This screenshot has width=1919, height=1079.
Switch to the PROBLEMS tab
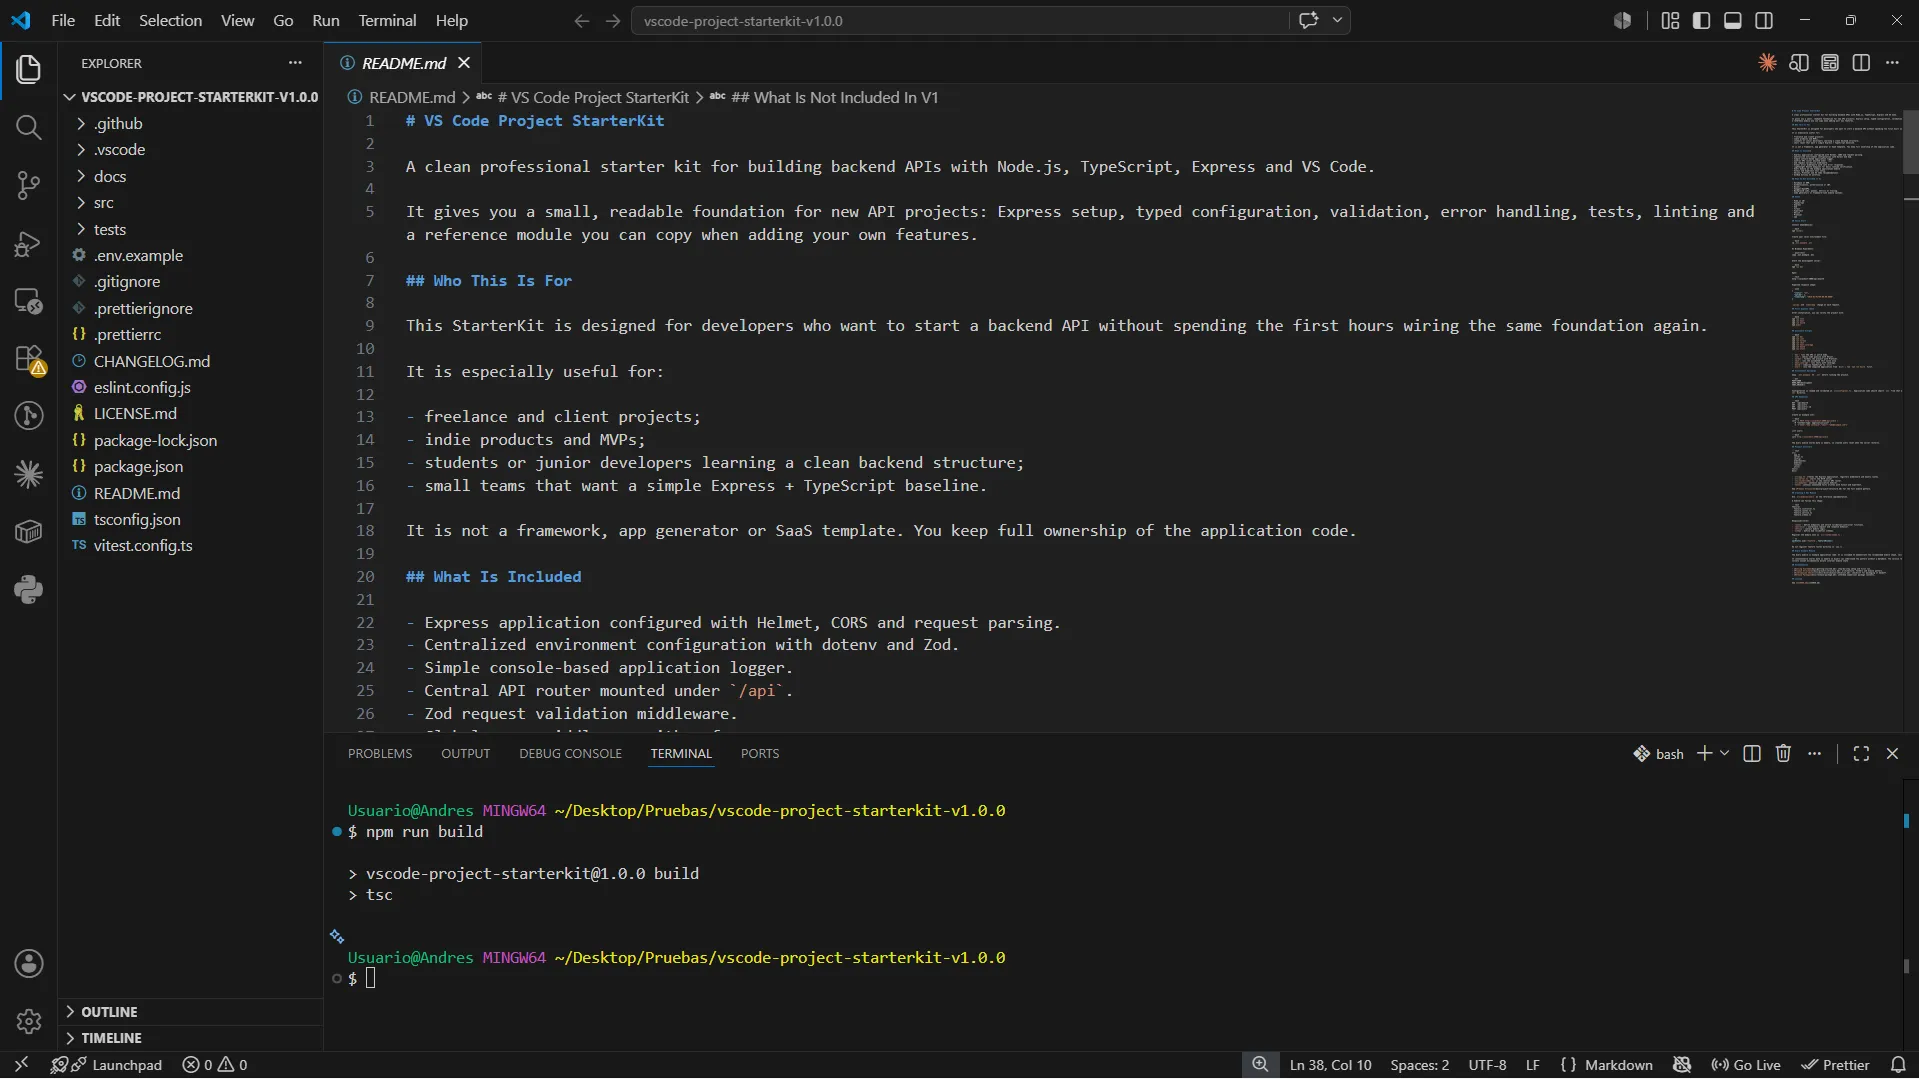tap(380, 754)
